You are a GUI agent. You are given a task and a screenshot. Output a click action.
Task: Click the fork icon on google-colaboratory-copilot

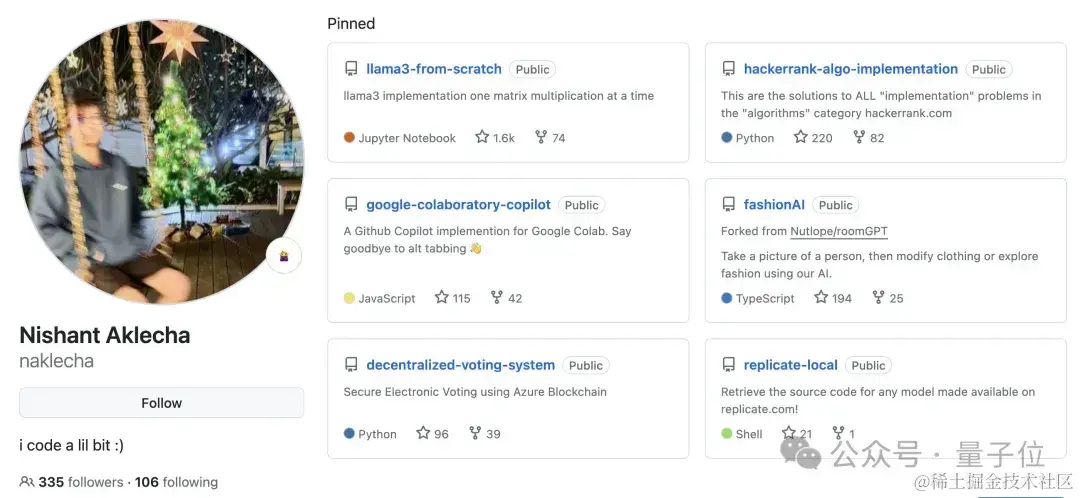pyautogui.click(x=497, y=297)
